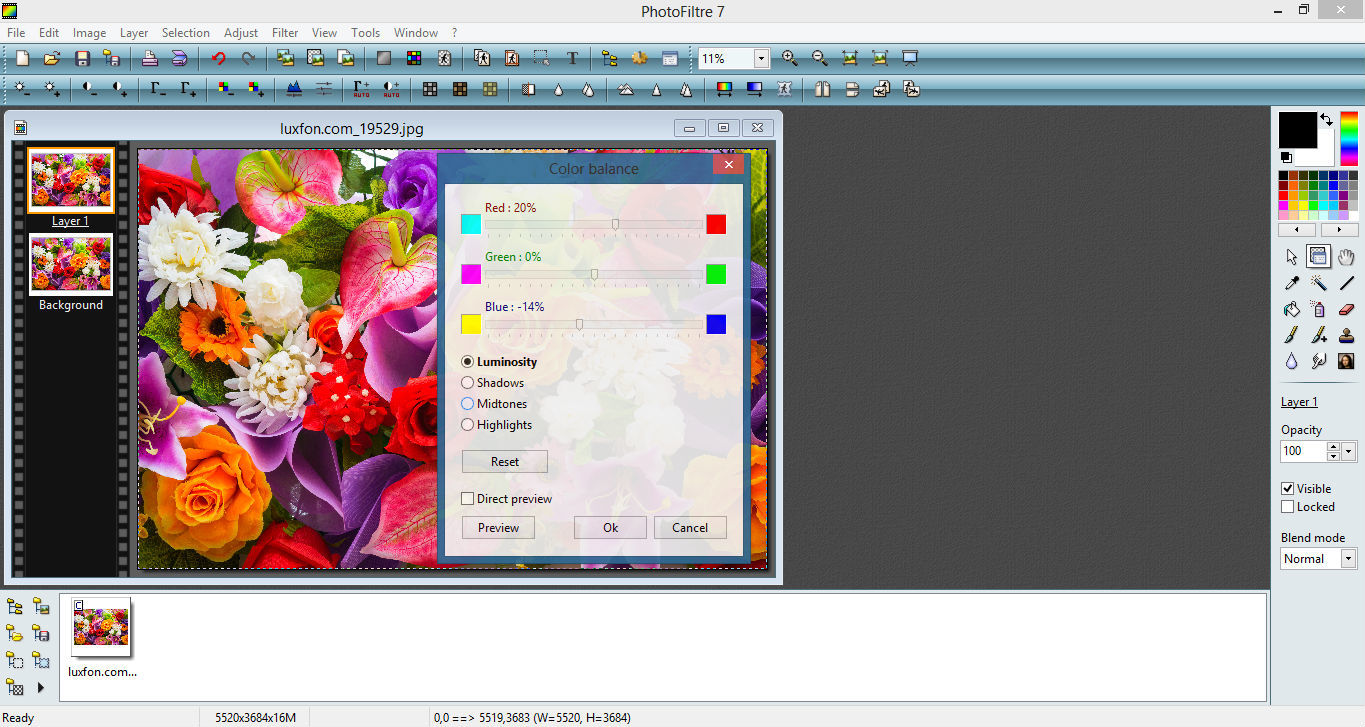Check the Locked layer checkbox

point(1288,507)
